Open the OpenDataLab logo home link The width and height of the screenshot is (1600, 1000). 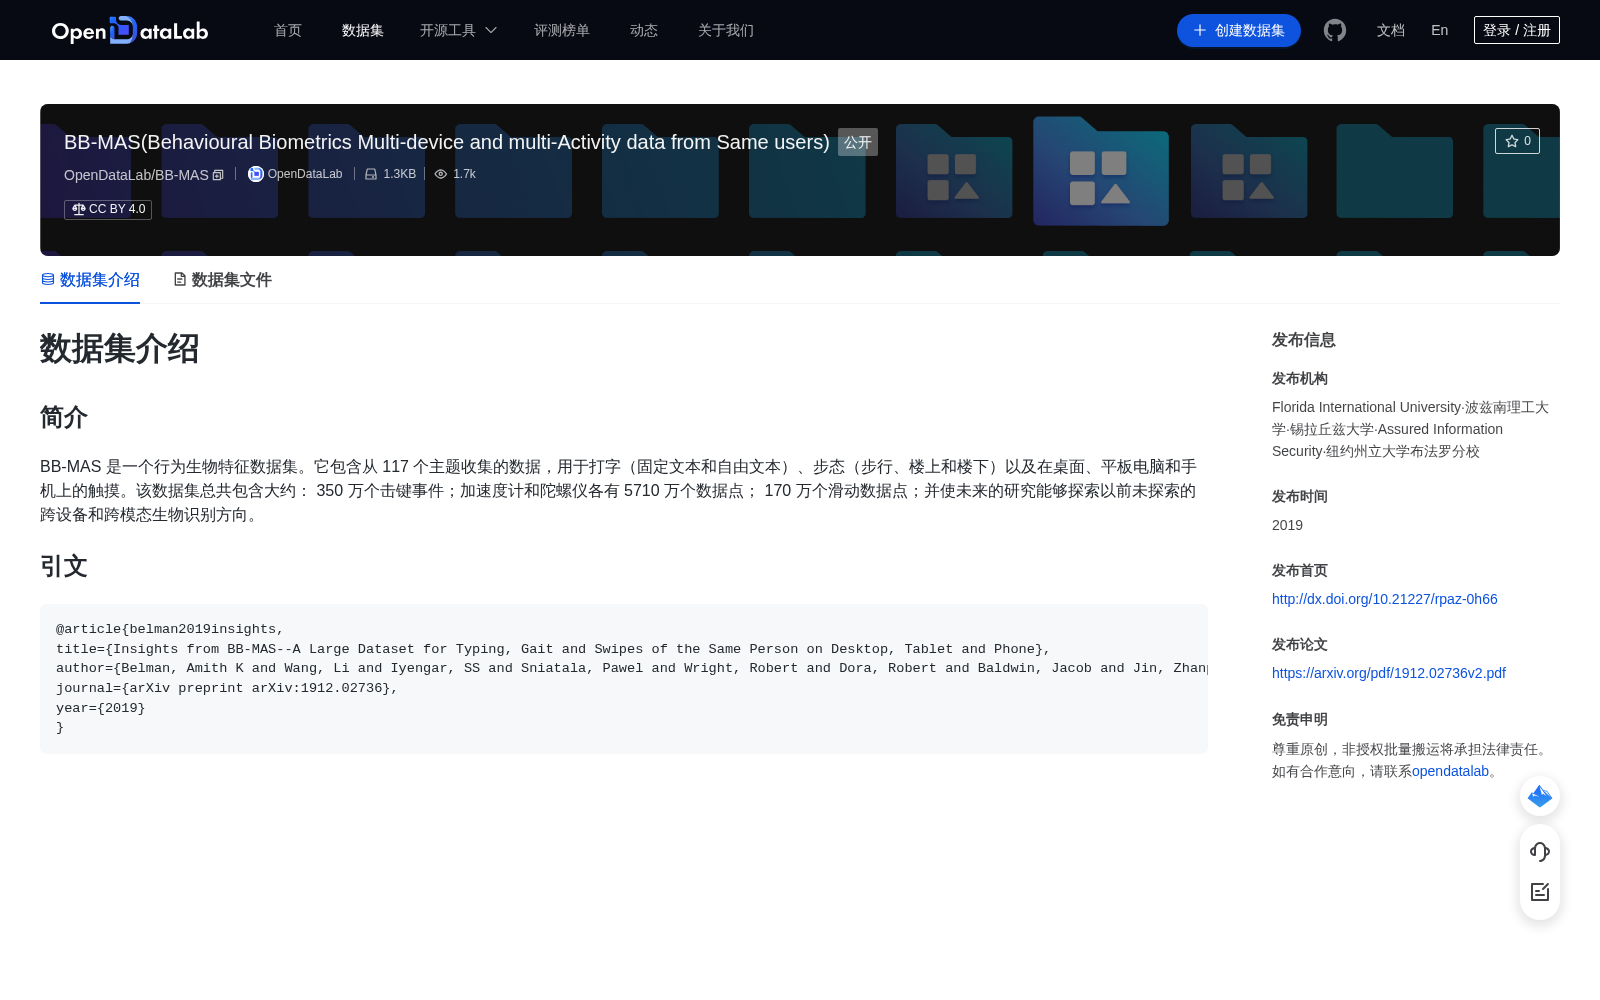pos(130,31)
